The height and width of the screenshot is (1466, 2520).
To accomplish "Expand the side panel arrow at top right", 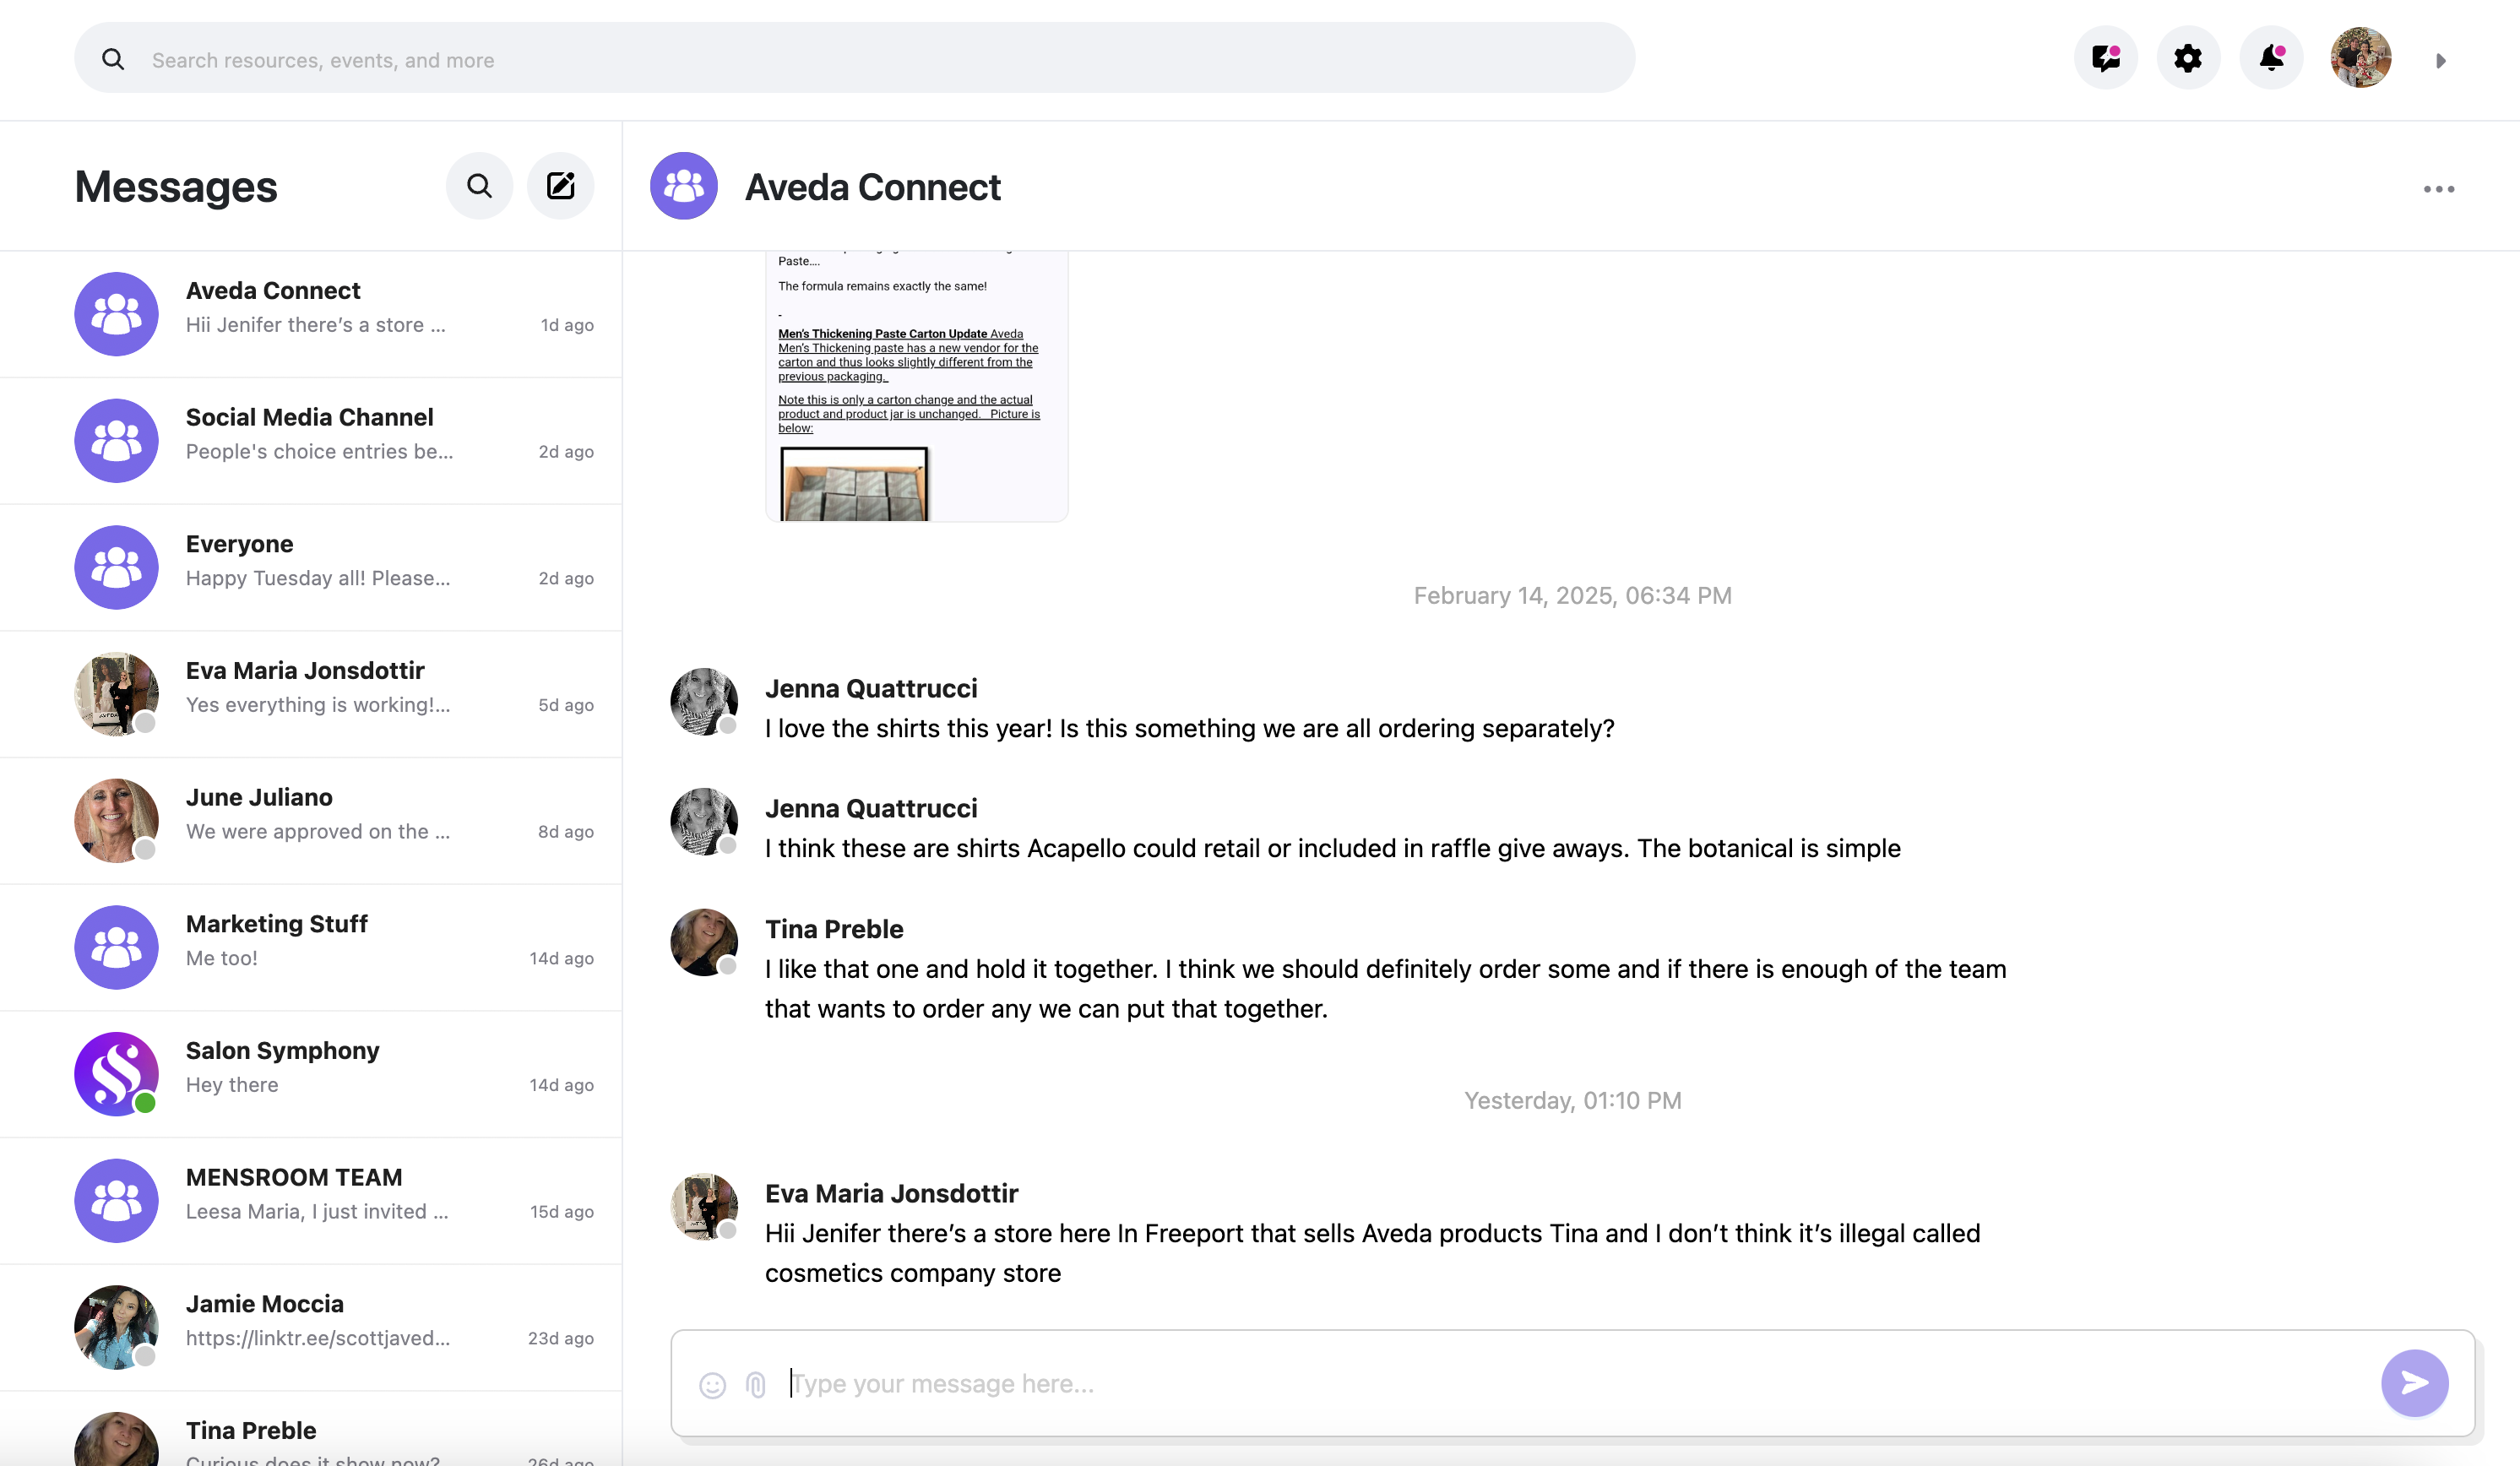I will click(x=2441, y=61).
